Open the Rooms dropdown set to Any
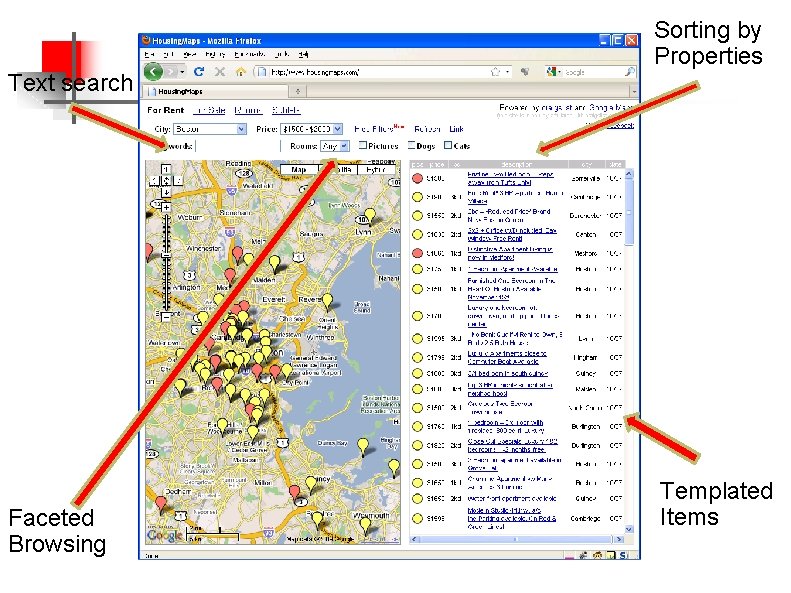This screenshot has height=593, width=791. pos(334,146)
